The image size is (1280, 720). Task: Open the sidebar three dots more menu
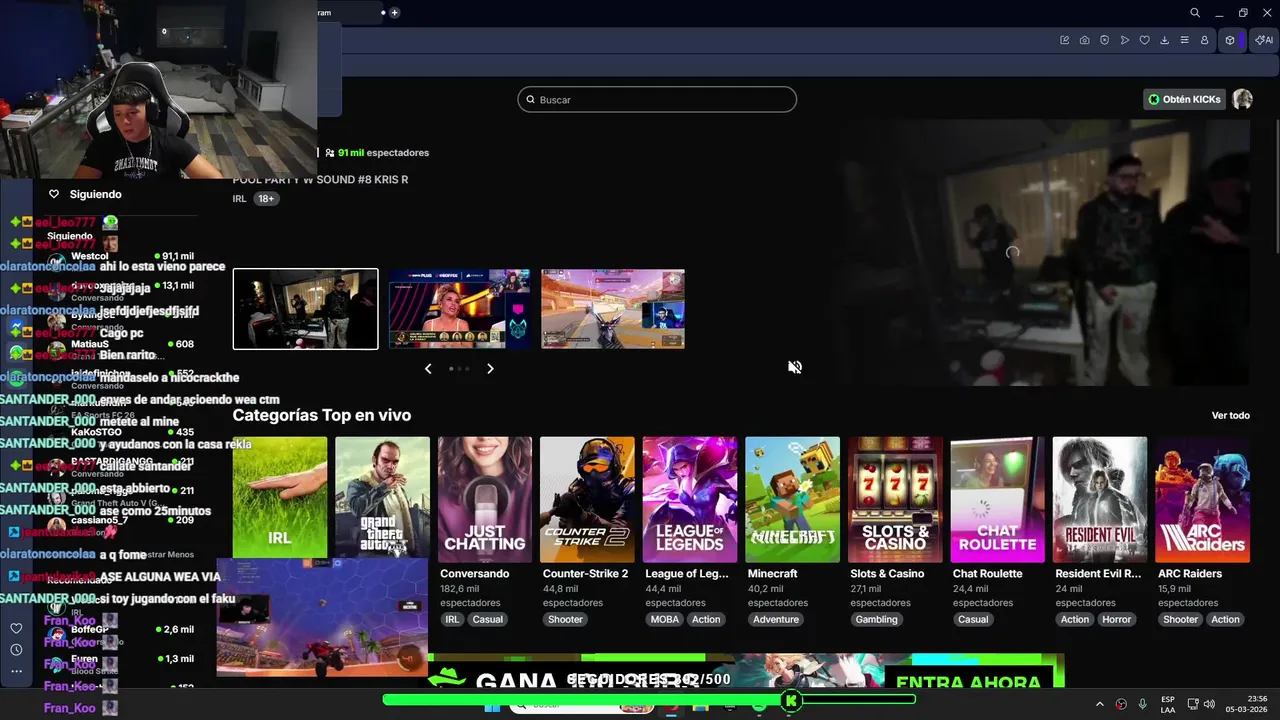click(16, 671)
